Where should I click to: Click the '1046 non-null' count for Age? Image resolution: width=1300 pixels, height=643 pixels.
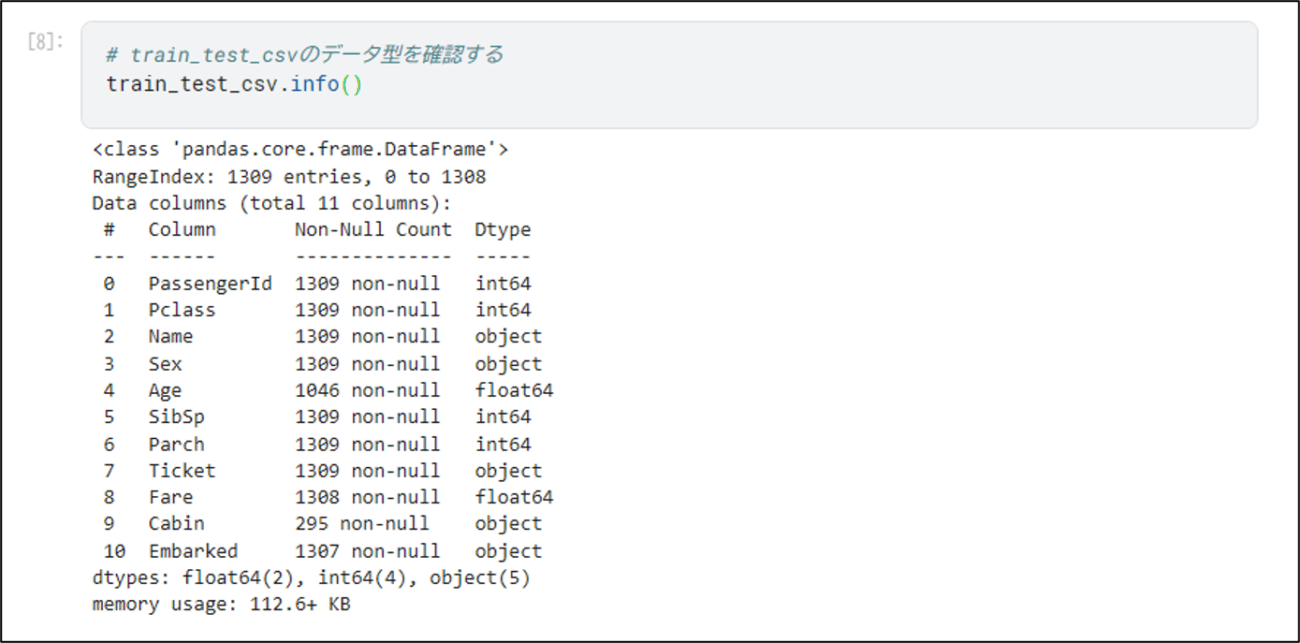(x=367, y=391)
